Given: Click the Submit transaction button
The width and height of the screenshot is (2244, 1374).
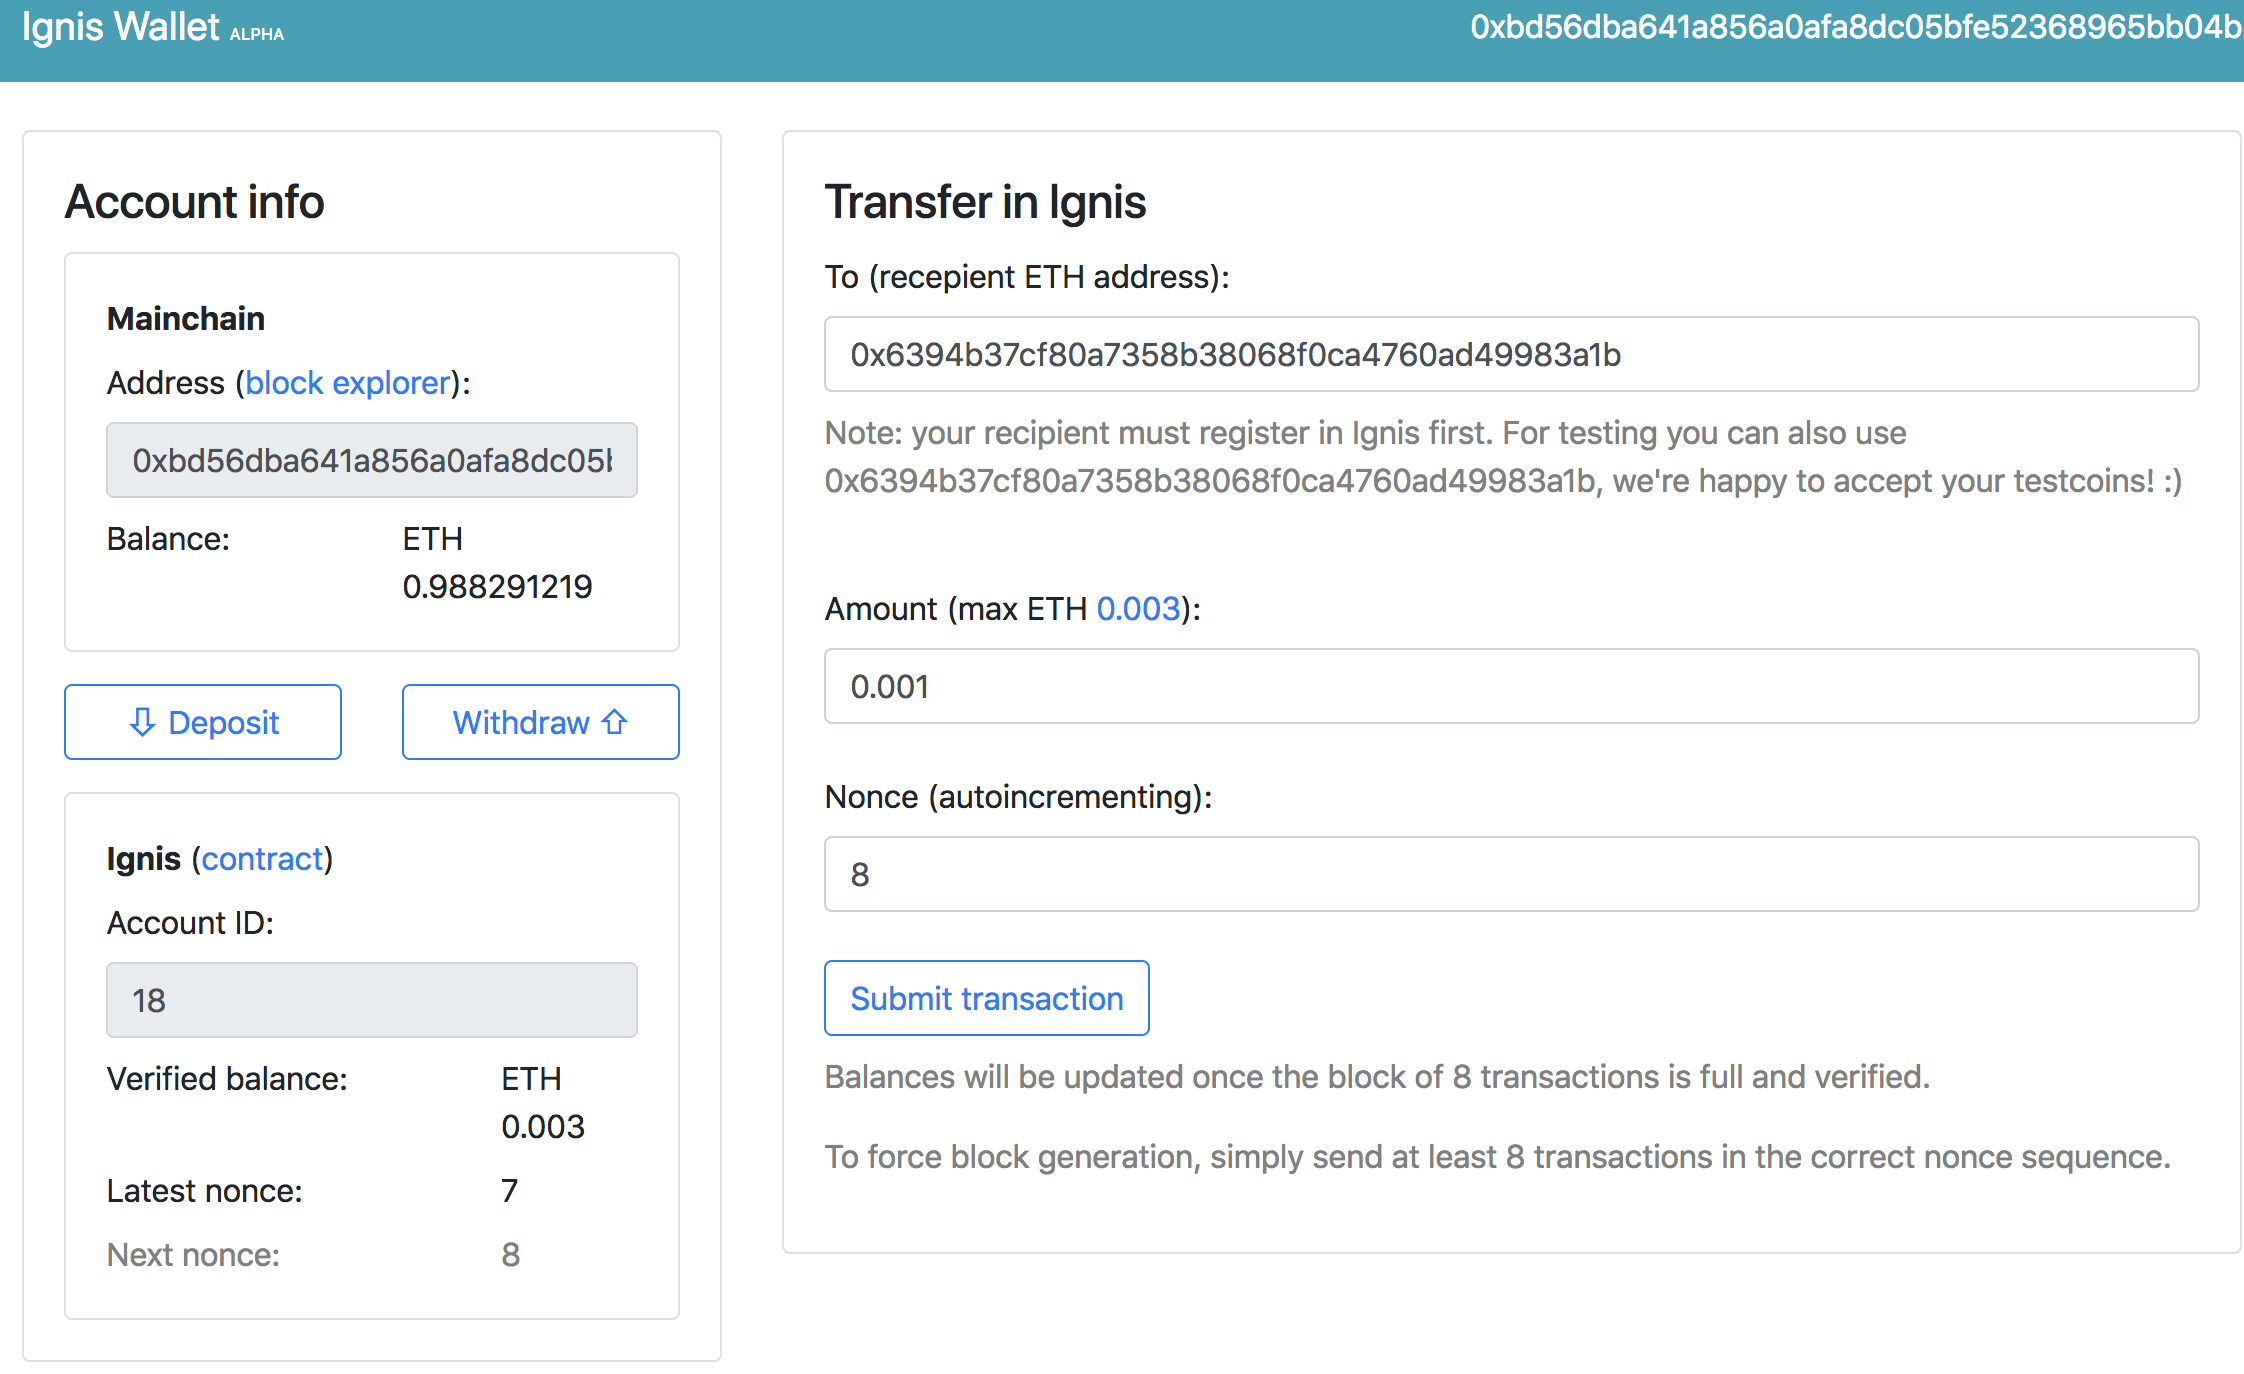Looking at the screenshot, I should point(986,998).
